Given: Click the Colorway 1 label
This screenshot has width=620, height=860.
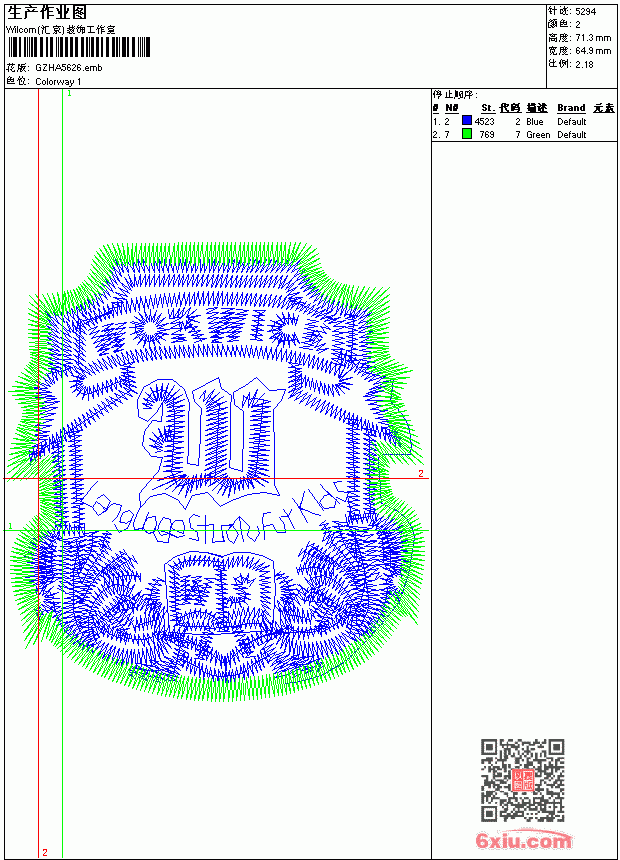Looking at the screenshot, I should [58, 82].
